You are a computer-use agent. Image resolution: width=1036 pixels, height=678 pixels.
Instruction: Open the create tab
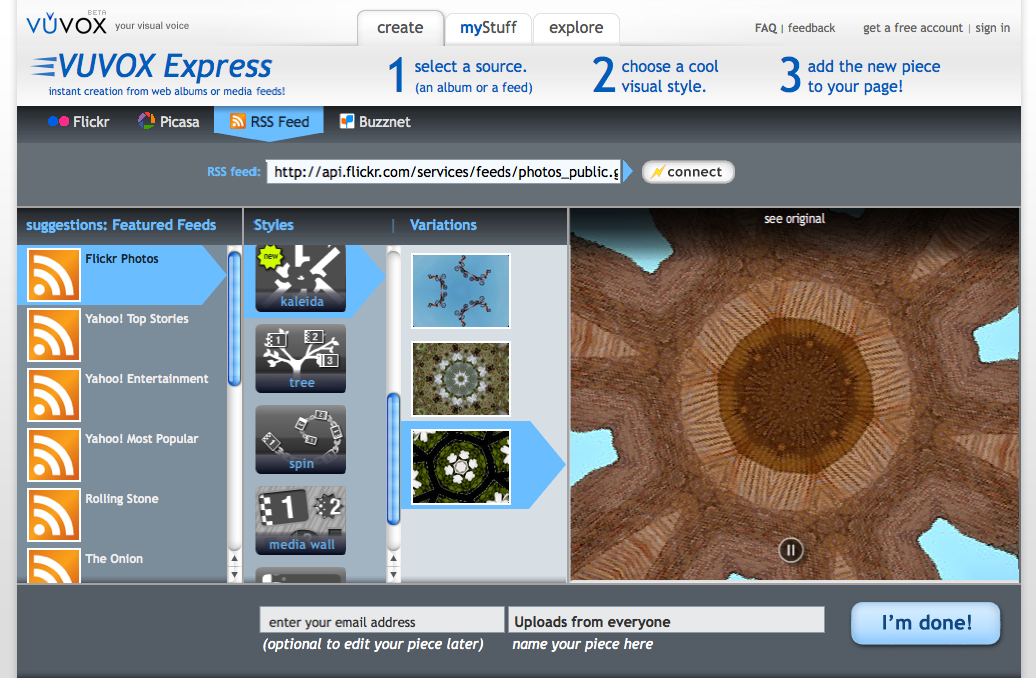coord(400,28)
